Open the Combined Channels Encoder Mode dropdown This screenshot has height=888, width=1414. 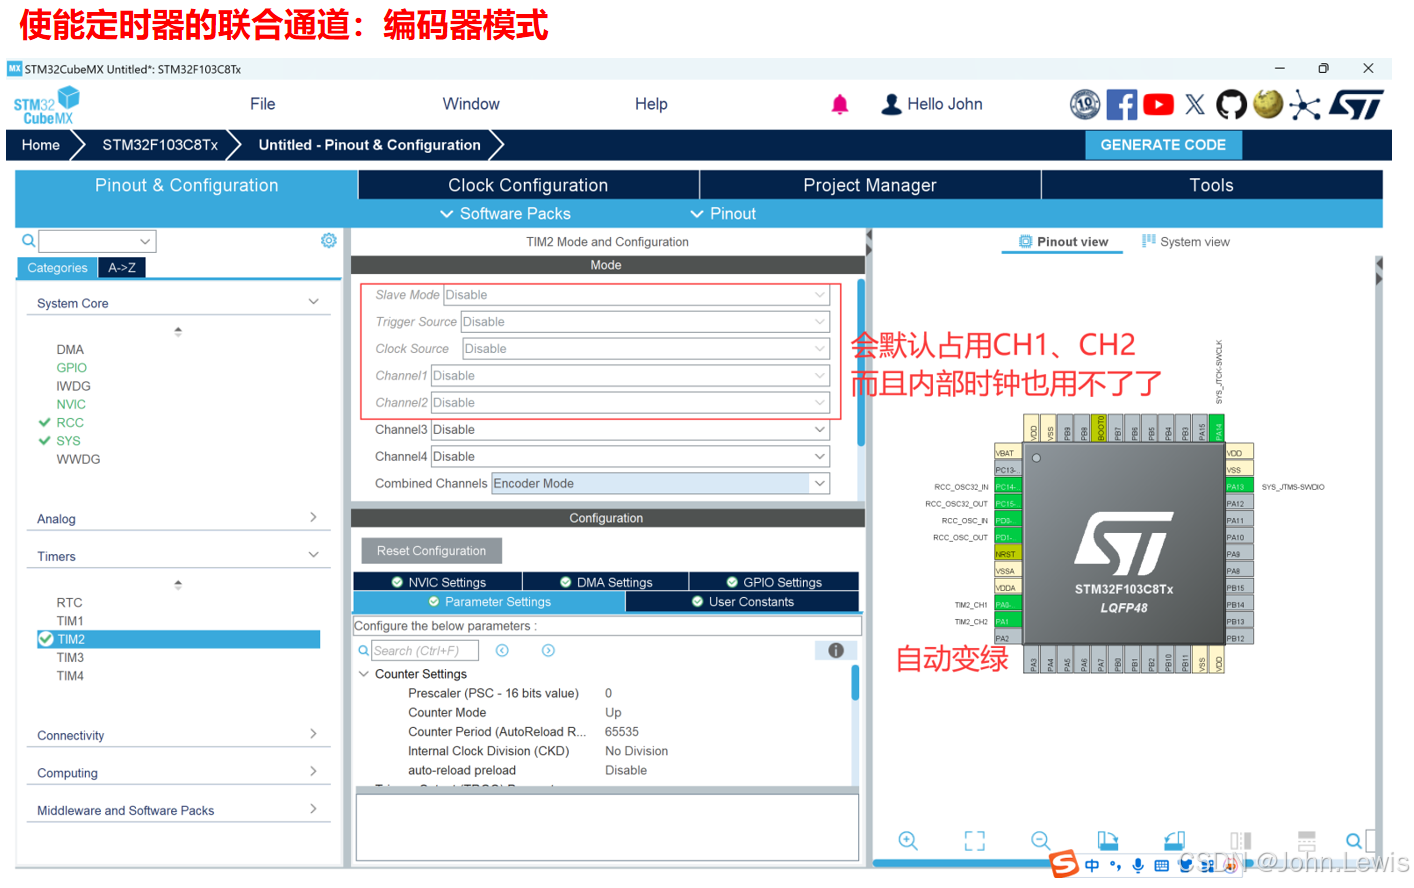tap(660, 484)
